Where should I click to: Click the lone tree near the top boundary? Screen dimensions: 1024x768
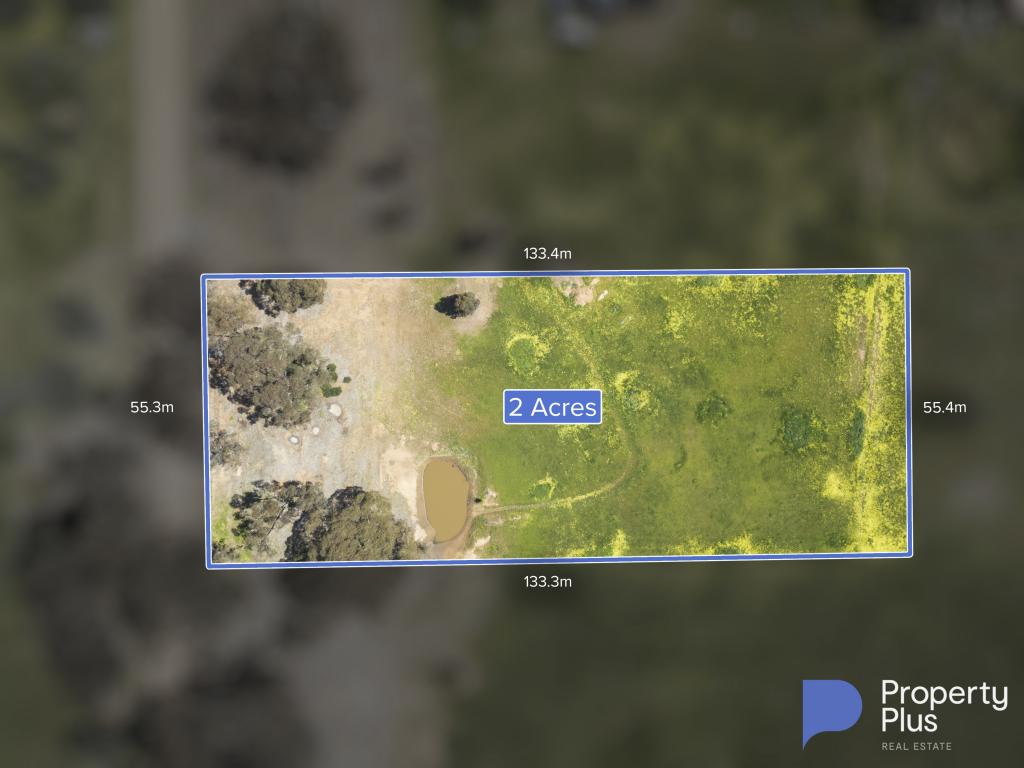tap(459, 307)
